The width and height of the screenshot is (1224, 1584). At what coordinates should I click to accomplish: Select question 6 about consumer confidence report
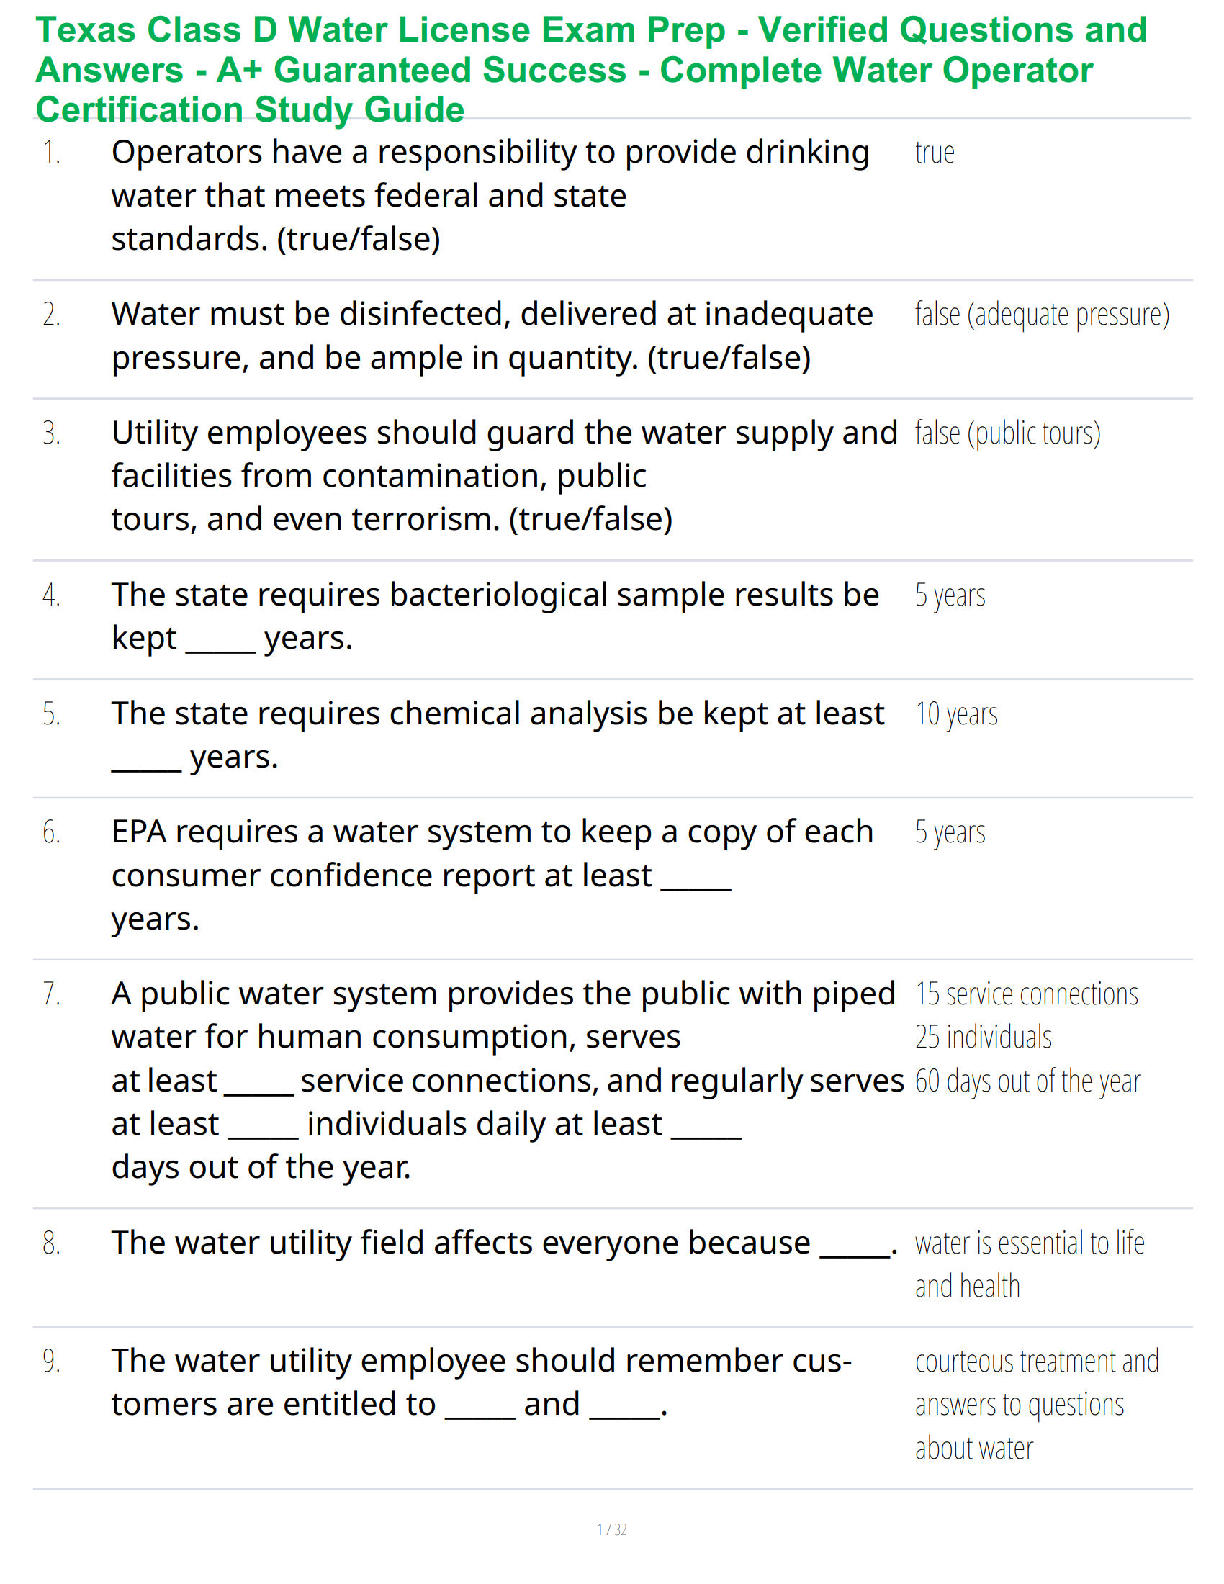[x=492, y=875]
